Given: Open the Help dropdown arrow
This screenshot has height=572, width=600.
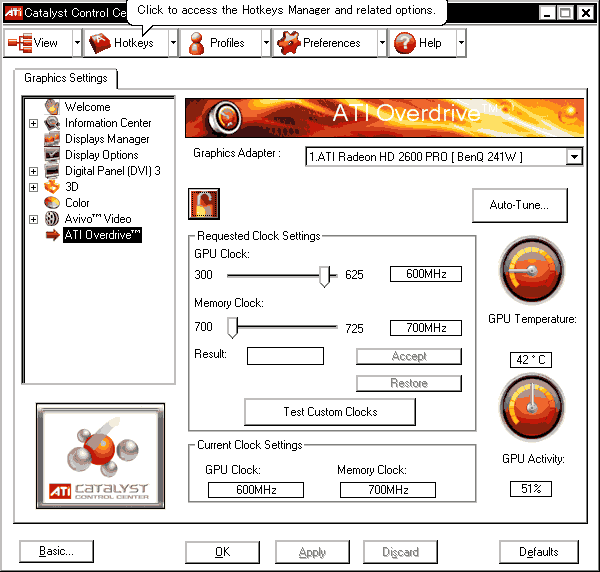Looking at the screenshot, I should coord(461,43).
